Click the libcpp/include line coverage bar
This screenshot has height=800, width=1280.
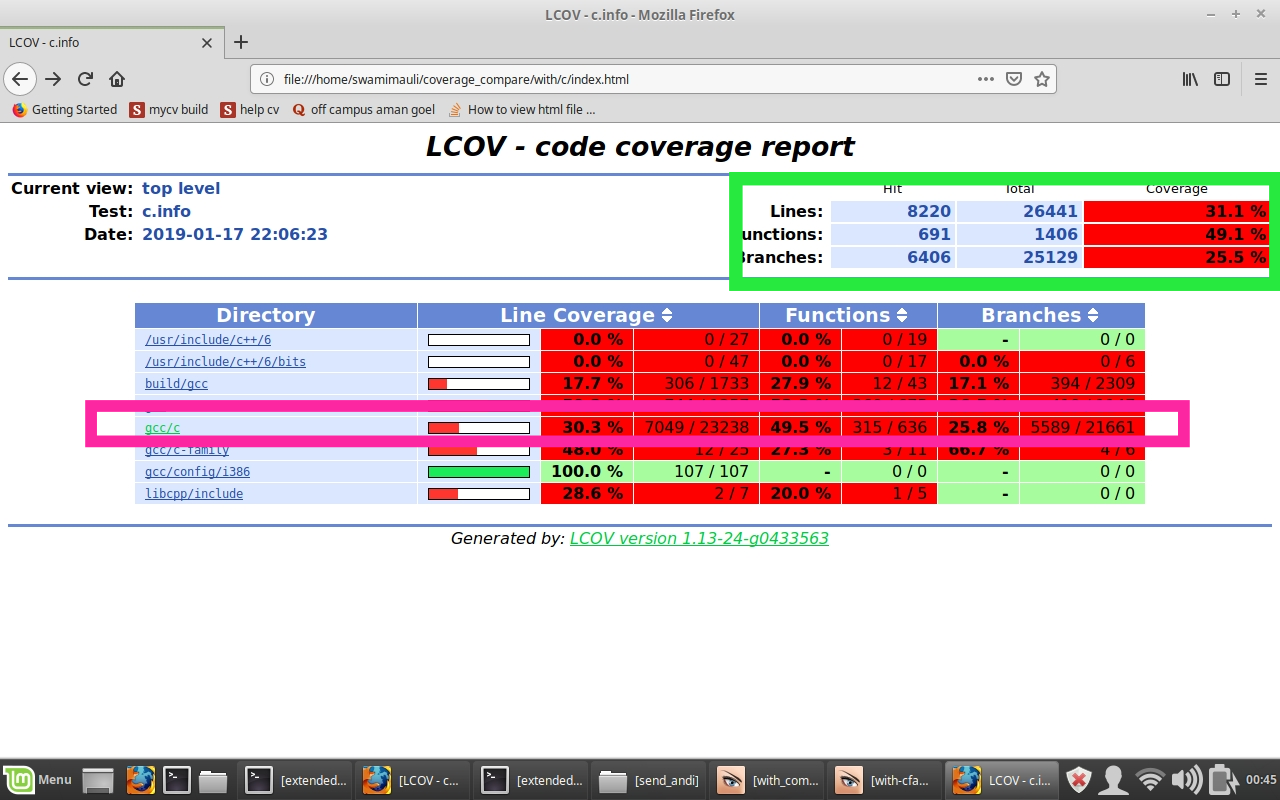click(479, 494)
